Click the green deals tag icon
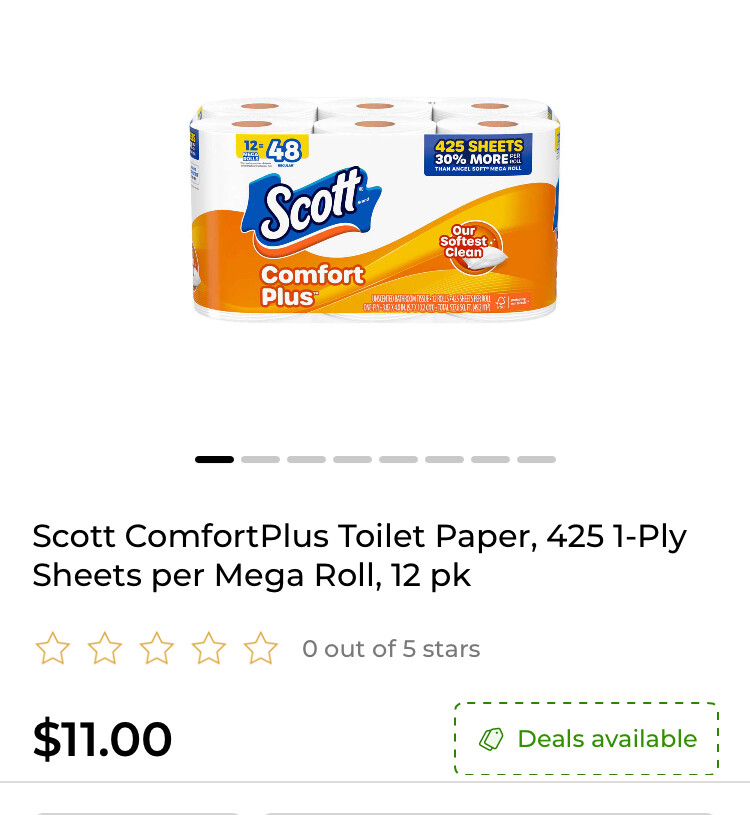This screenshot has height=815, width=750. pos(491,739)
